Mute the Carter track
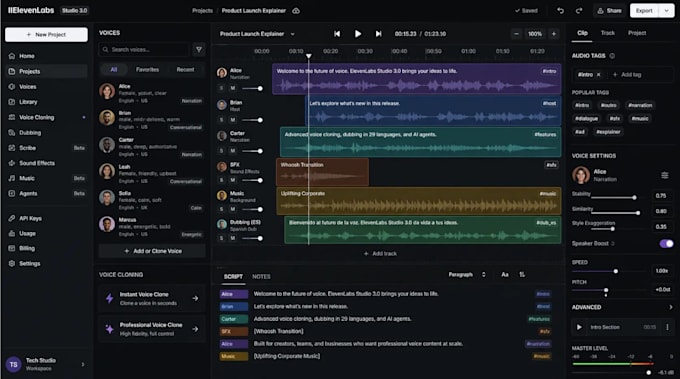 click(x=233, y=151)
